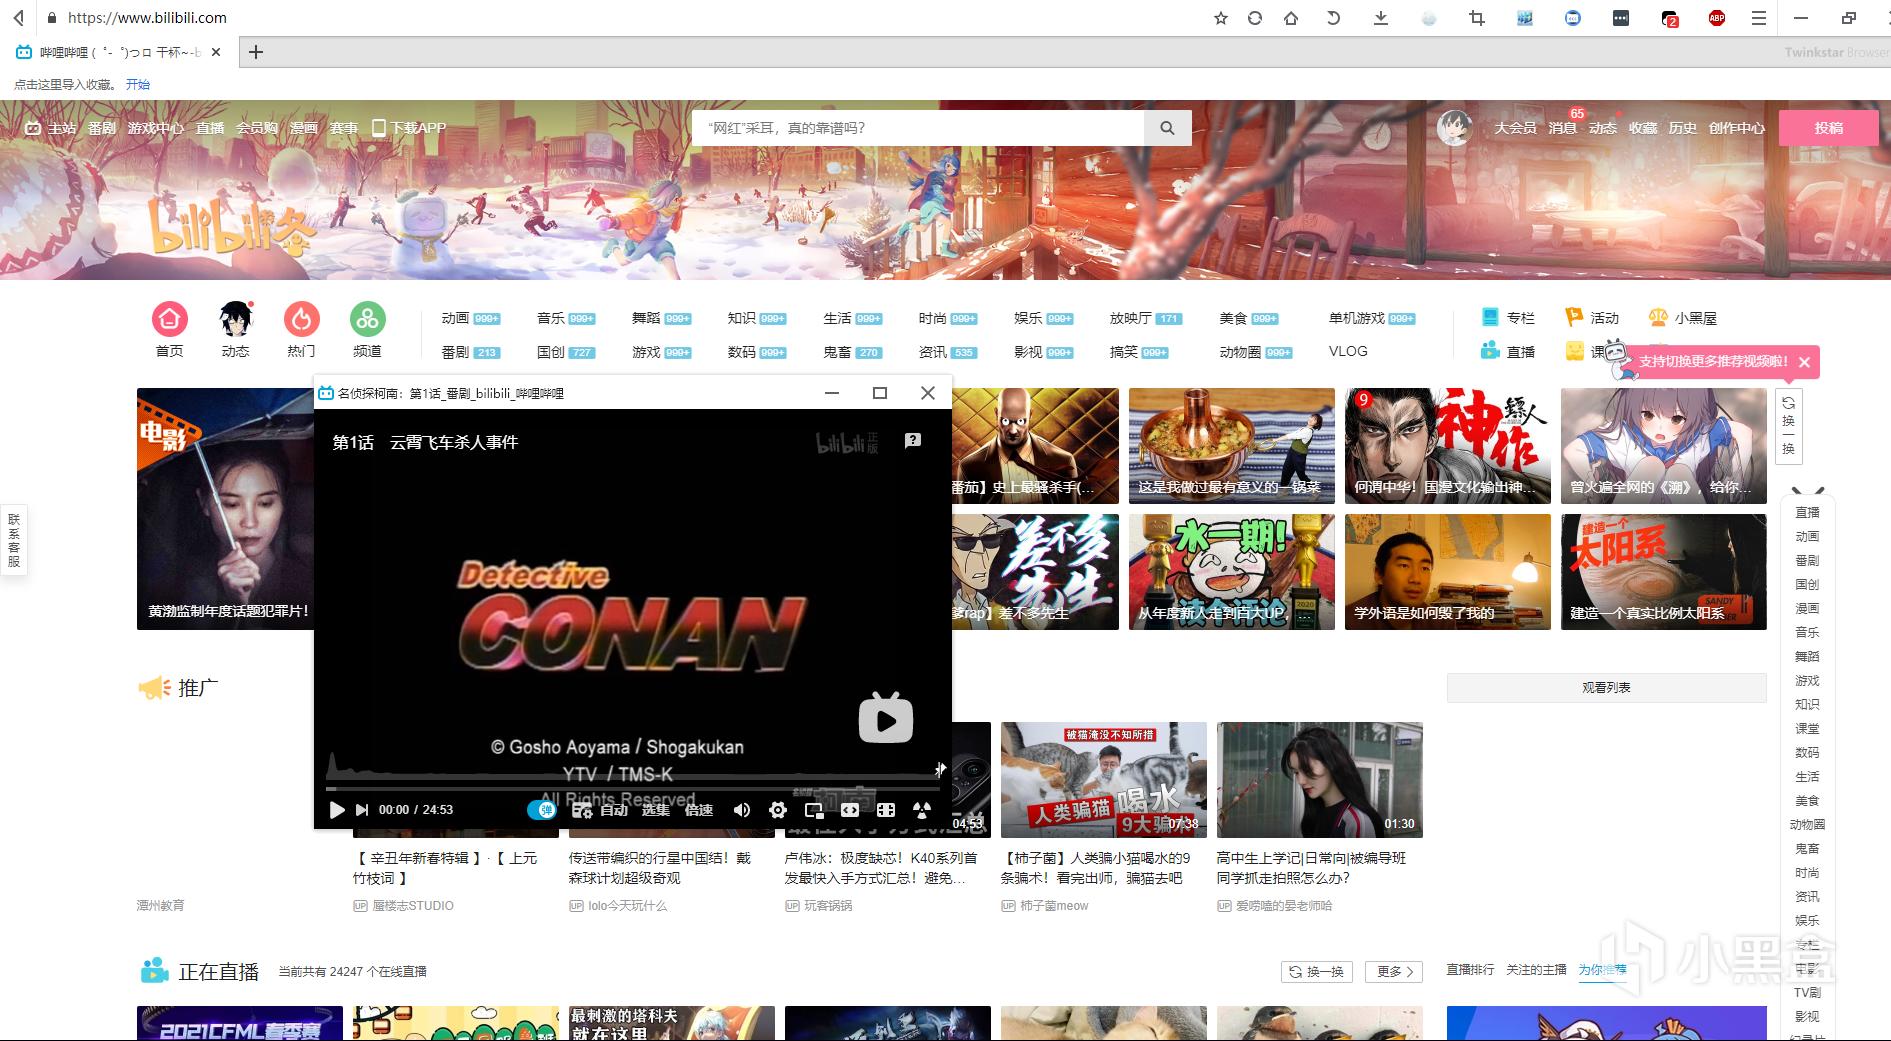Open the screenshot crop tool
Image resolution: width=1891 pixels, height=1041 pixels.
pyautogui.click(x=1477, y=18)
